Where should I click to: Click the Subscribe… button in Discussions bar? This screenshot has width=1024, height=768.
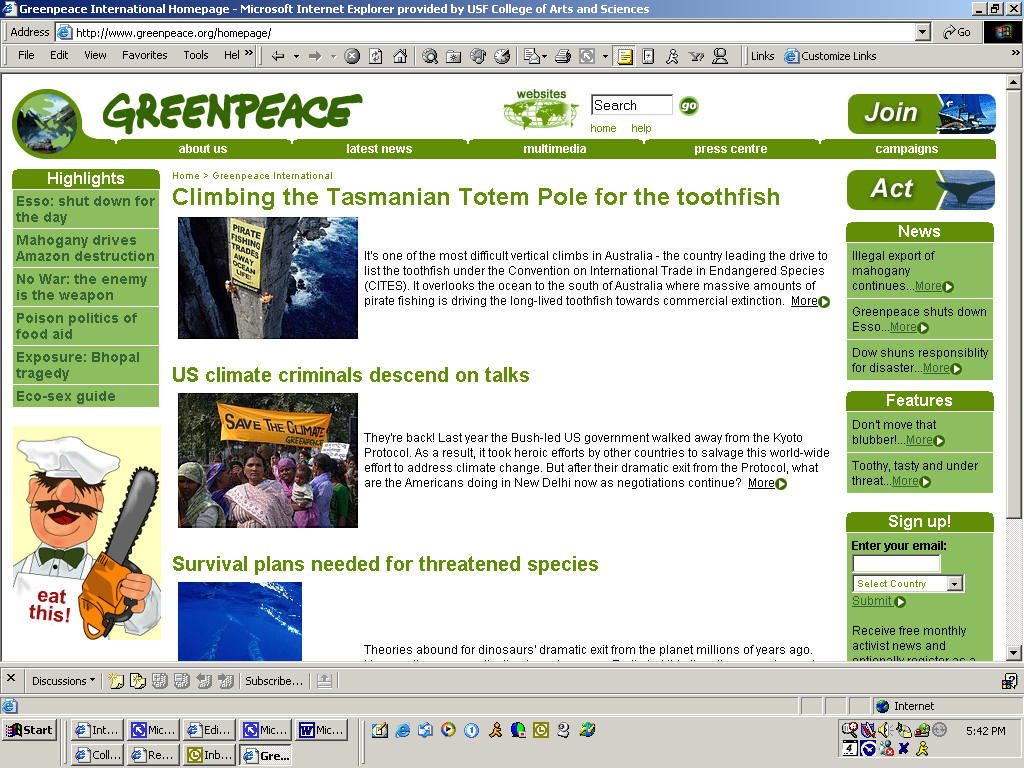coord(274,680)
